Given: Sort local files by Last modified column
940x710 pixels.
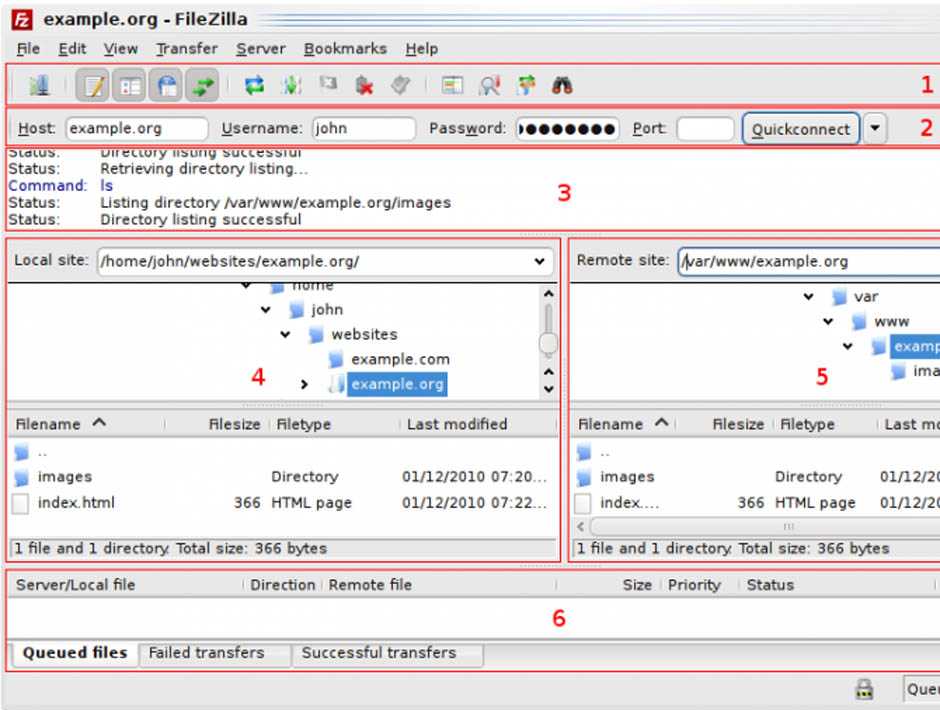Looking at the screenshot, I should click(457, 424).
